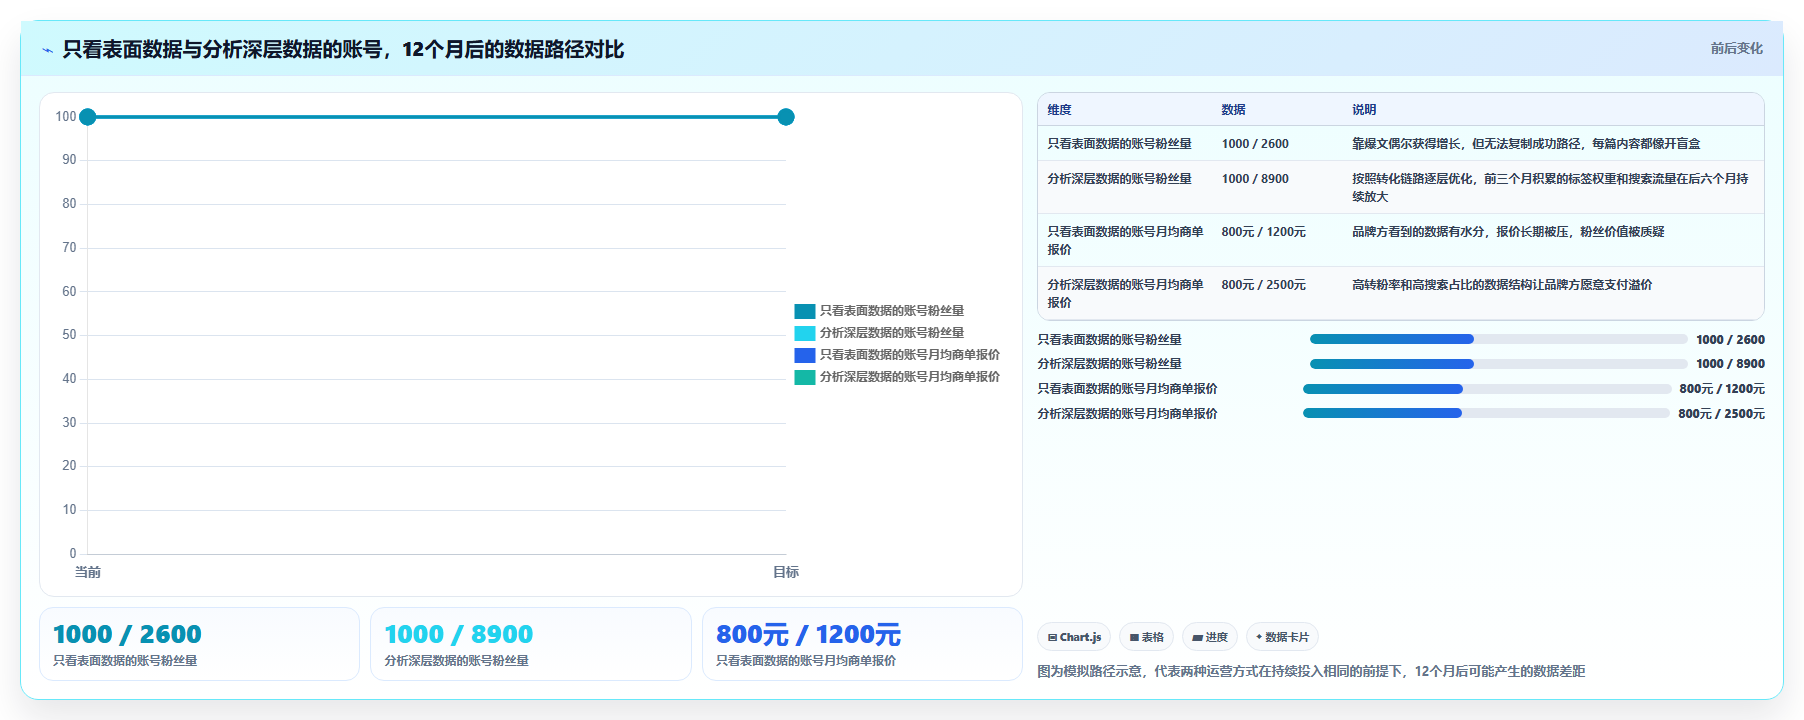Click table value 1000 / 2600
The width and height of the screenshot is (1804, 720).
click(1255, 144)
